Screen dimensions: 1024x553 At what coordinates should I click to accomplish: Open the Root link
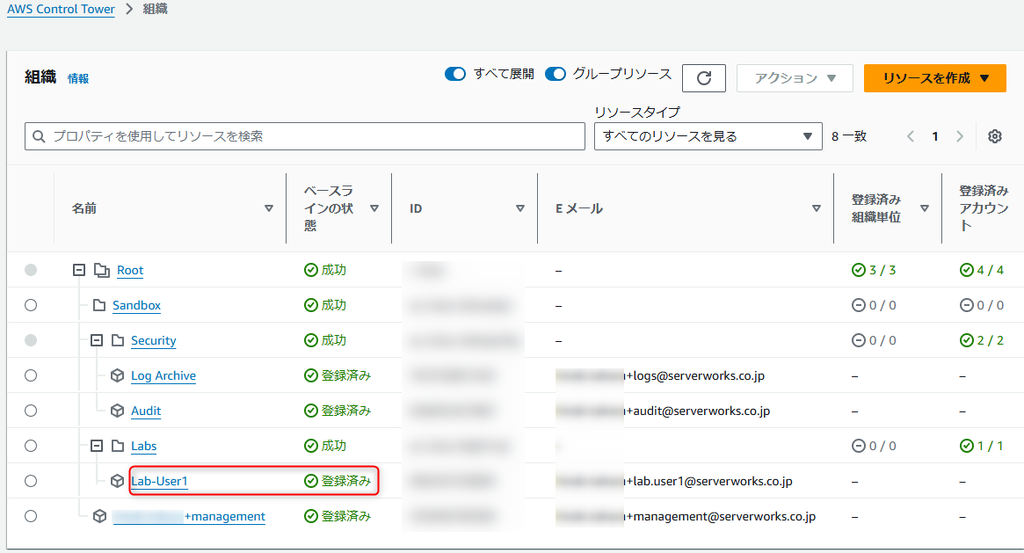coord(130,270)
